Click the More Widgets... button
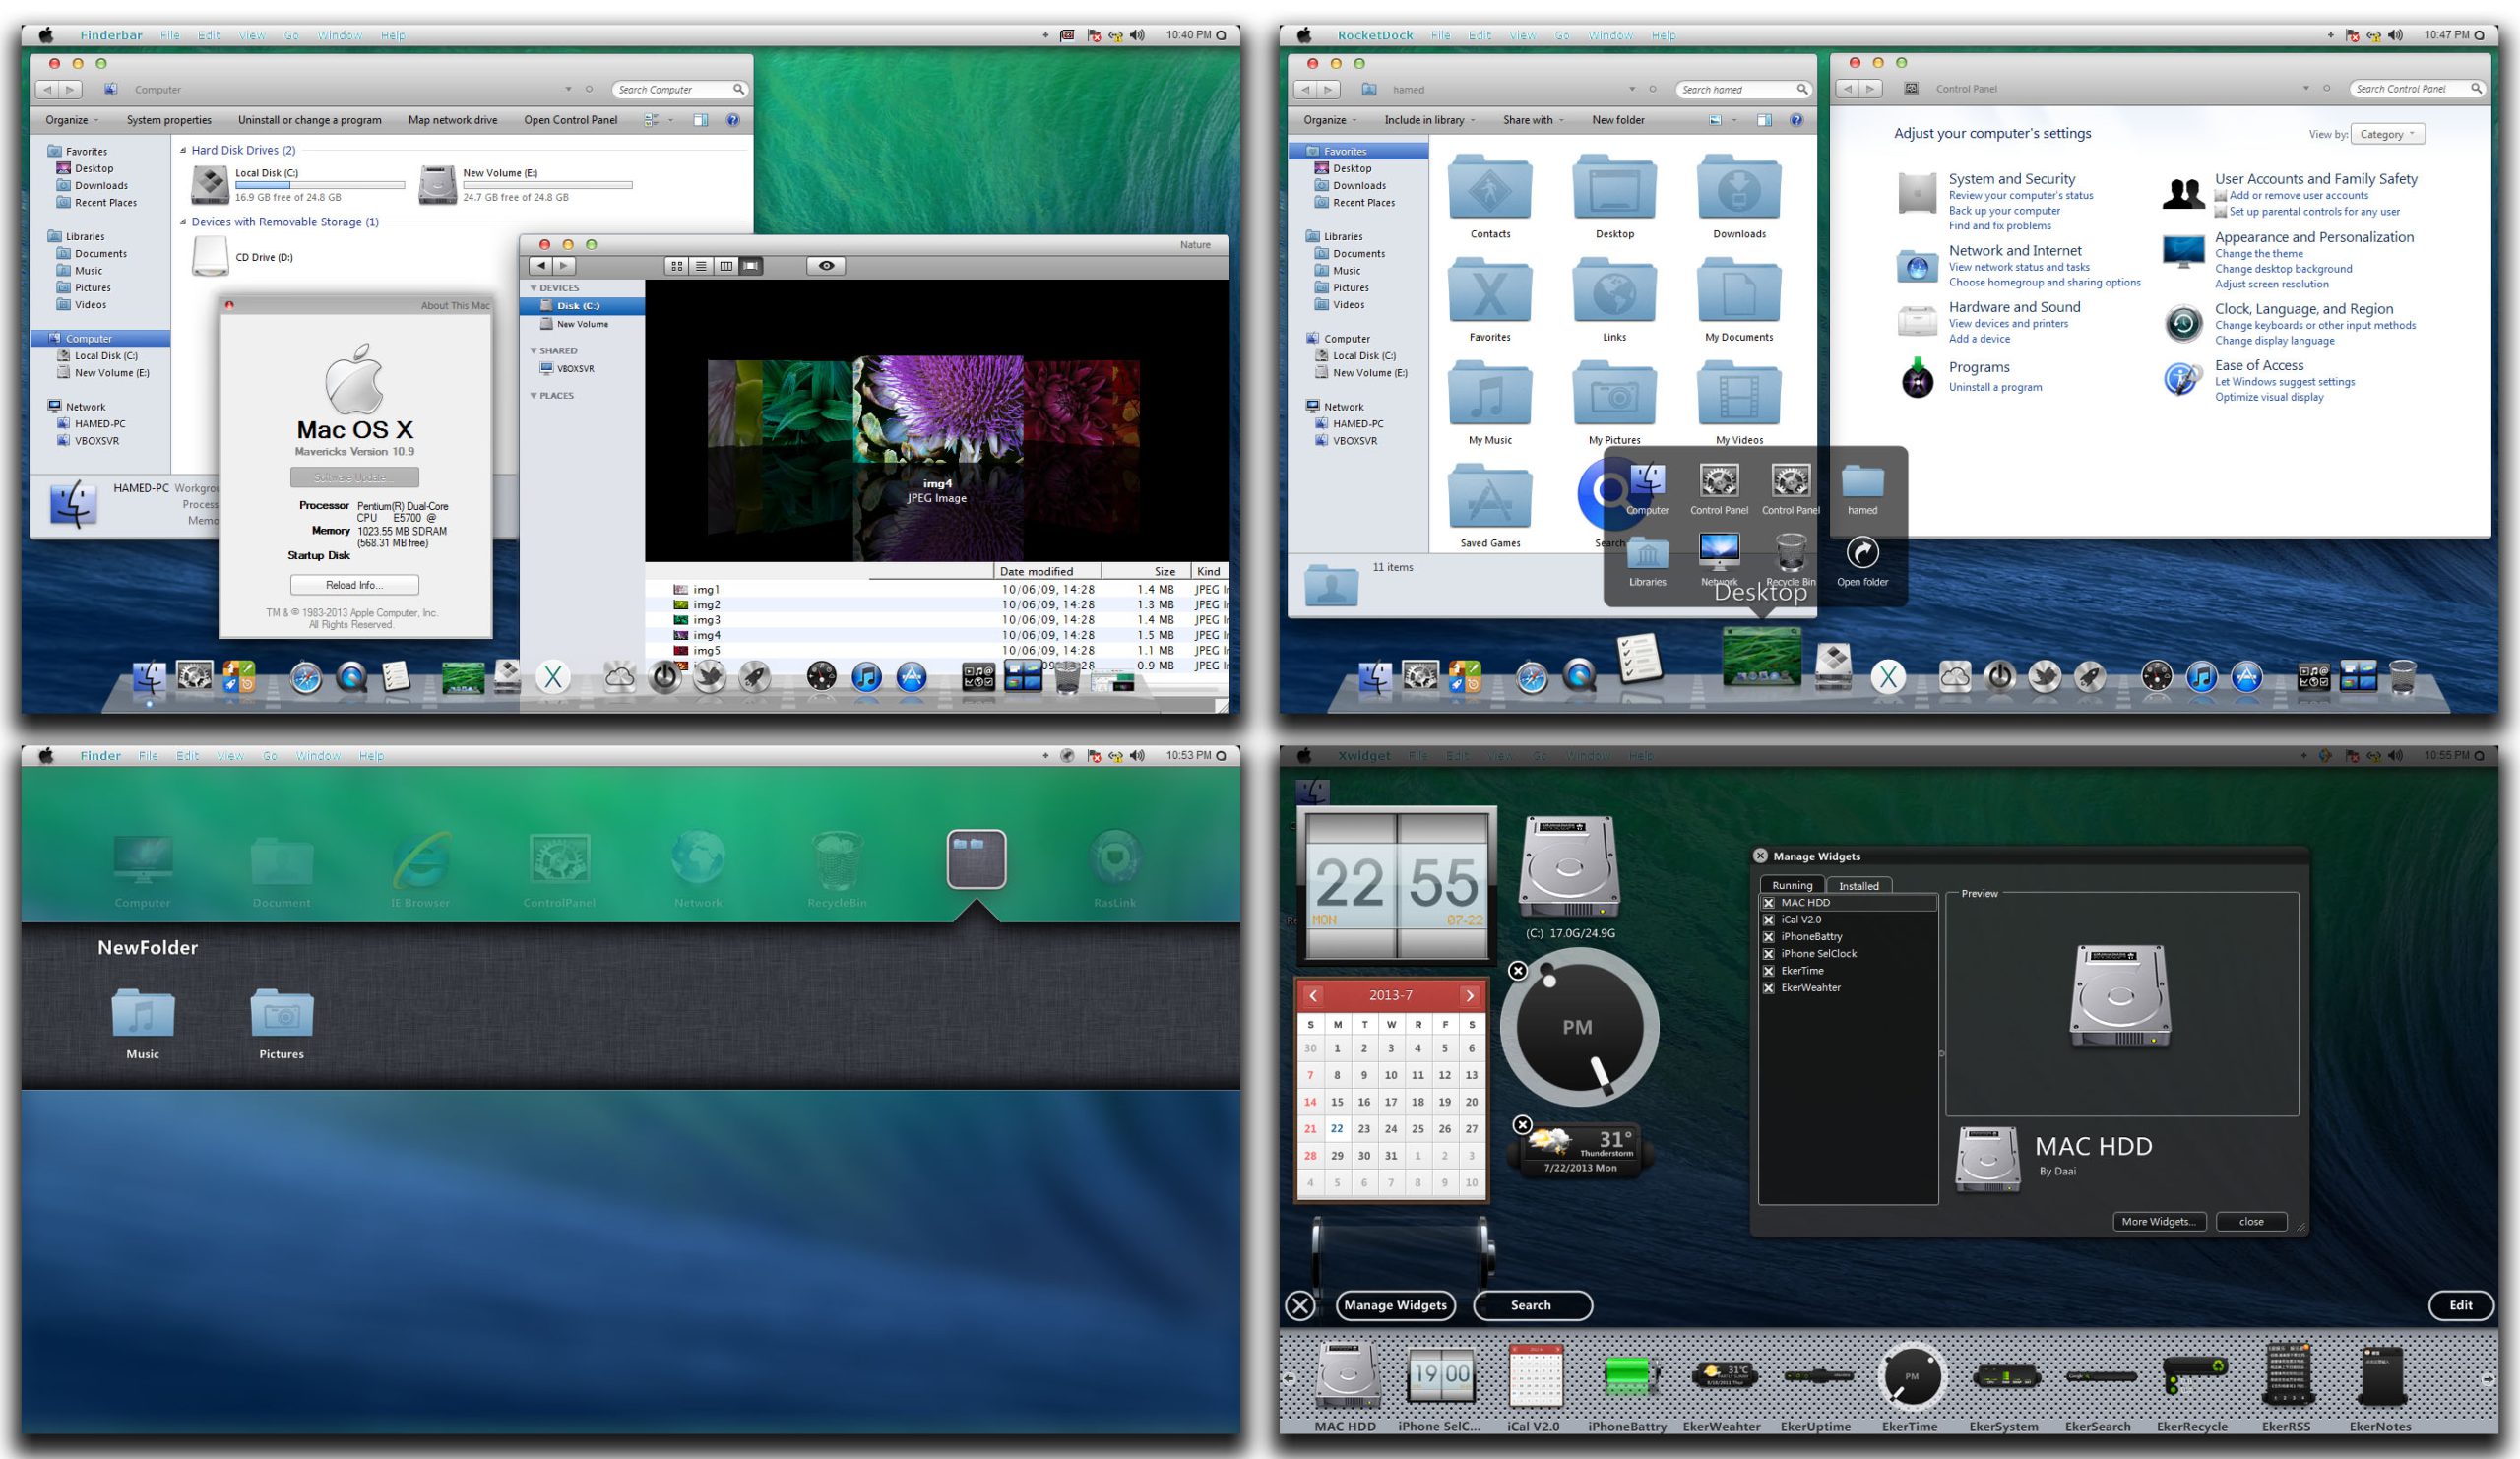The width and height of the screenshot is (2520, 1459). point(2158,1222)
